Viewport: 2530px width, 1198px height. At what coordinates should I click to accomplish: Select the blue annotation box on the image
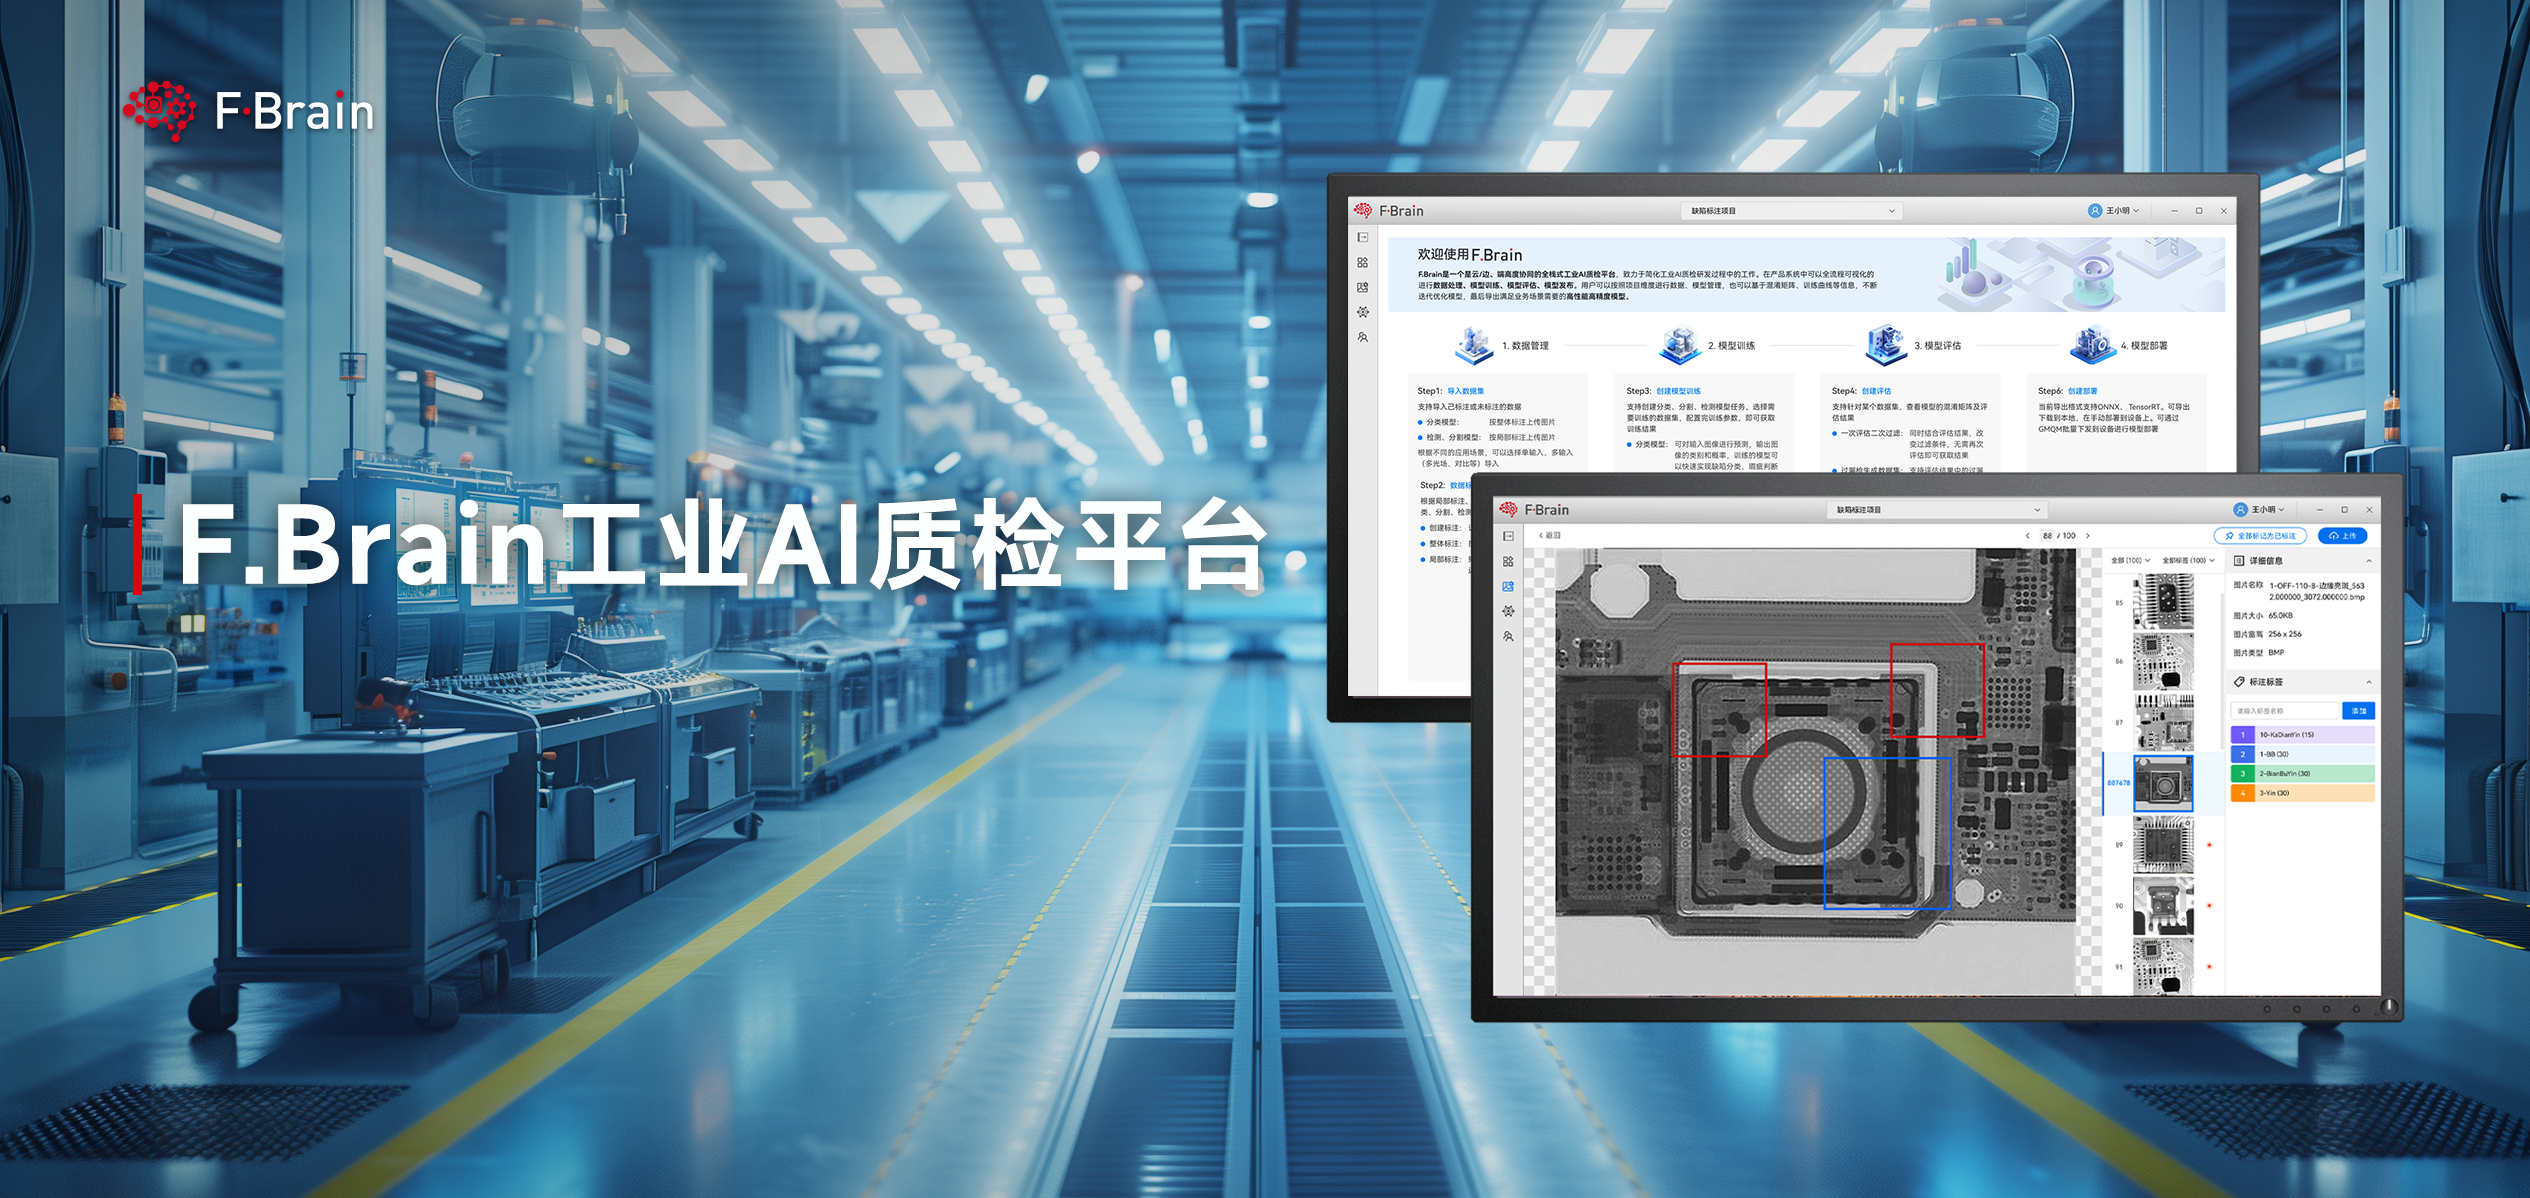1887,833
